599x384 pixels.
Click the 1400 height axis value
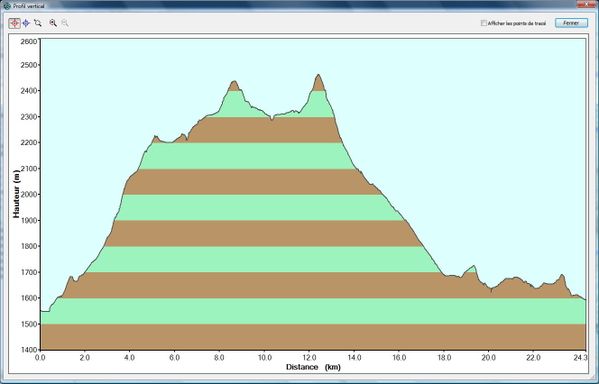pos(30,350)
